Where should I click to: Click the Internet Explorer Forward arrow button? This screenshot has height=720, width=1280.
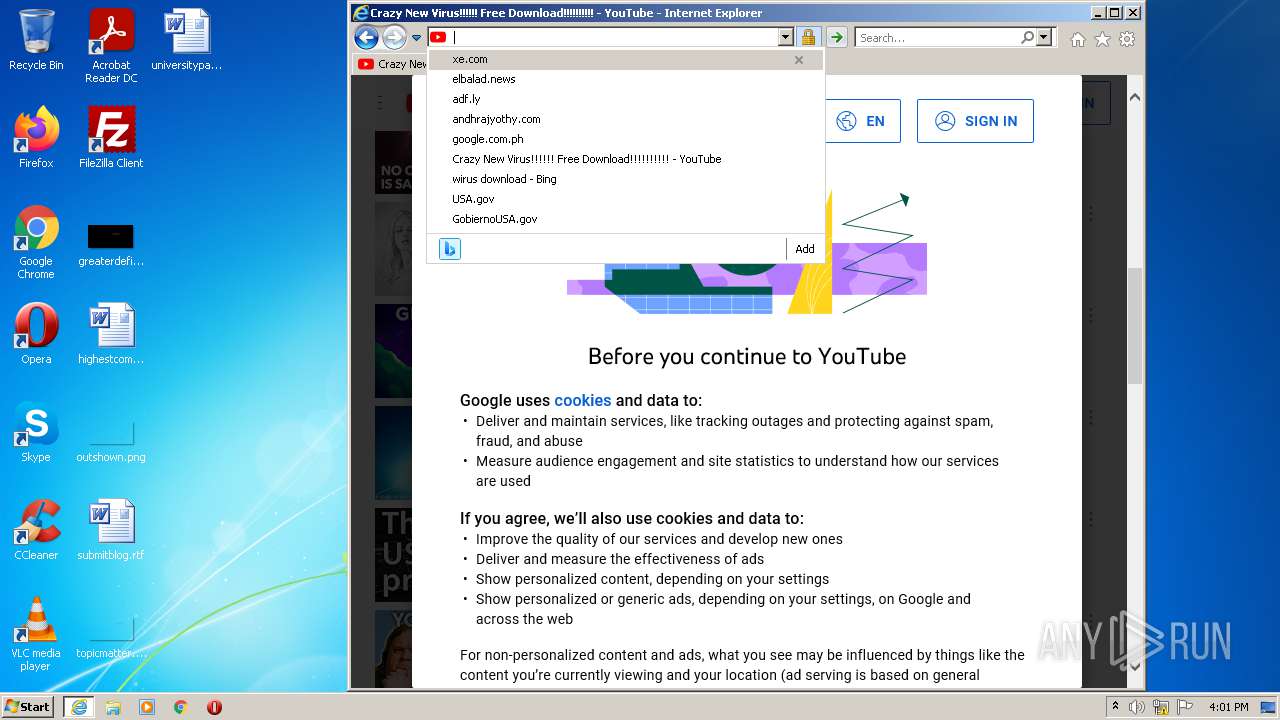pyautogui.click(x=394, y=38)
